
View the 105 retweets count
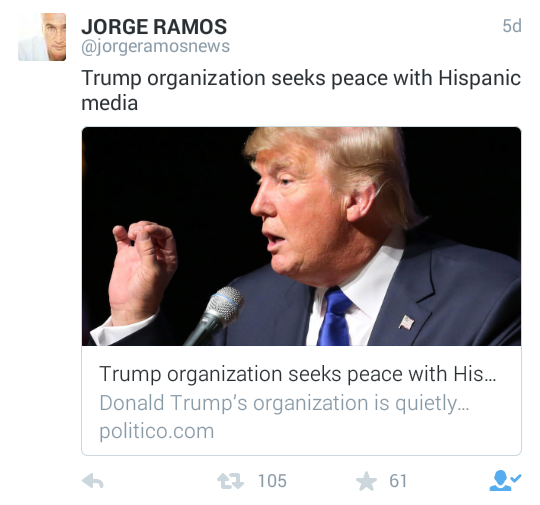tap(272, 481)
